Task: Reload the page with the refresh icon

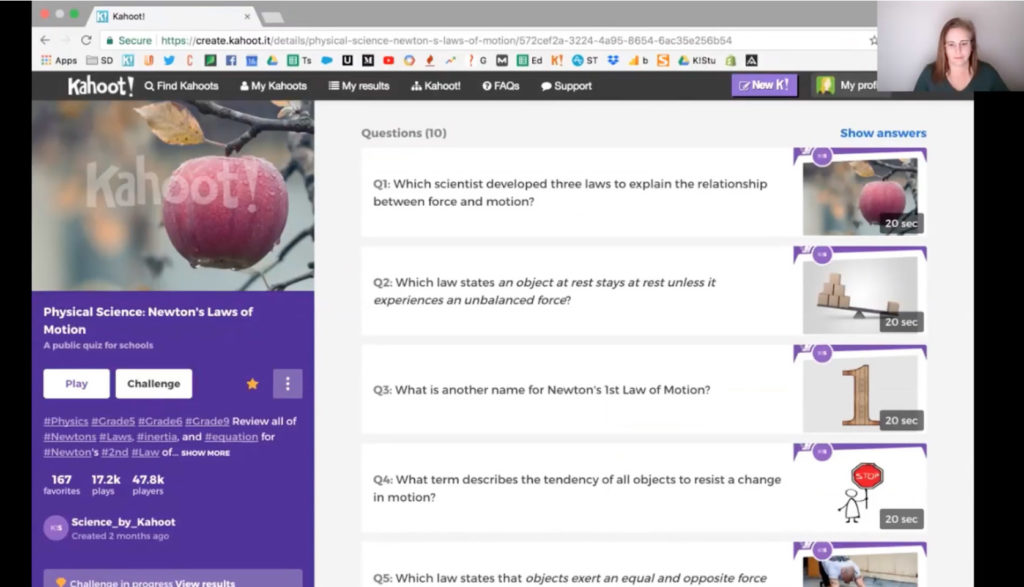Action: coord(86,40)
